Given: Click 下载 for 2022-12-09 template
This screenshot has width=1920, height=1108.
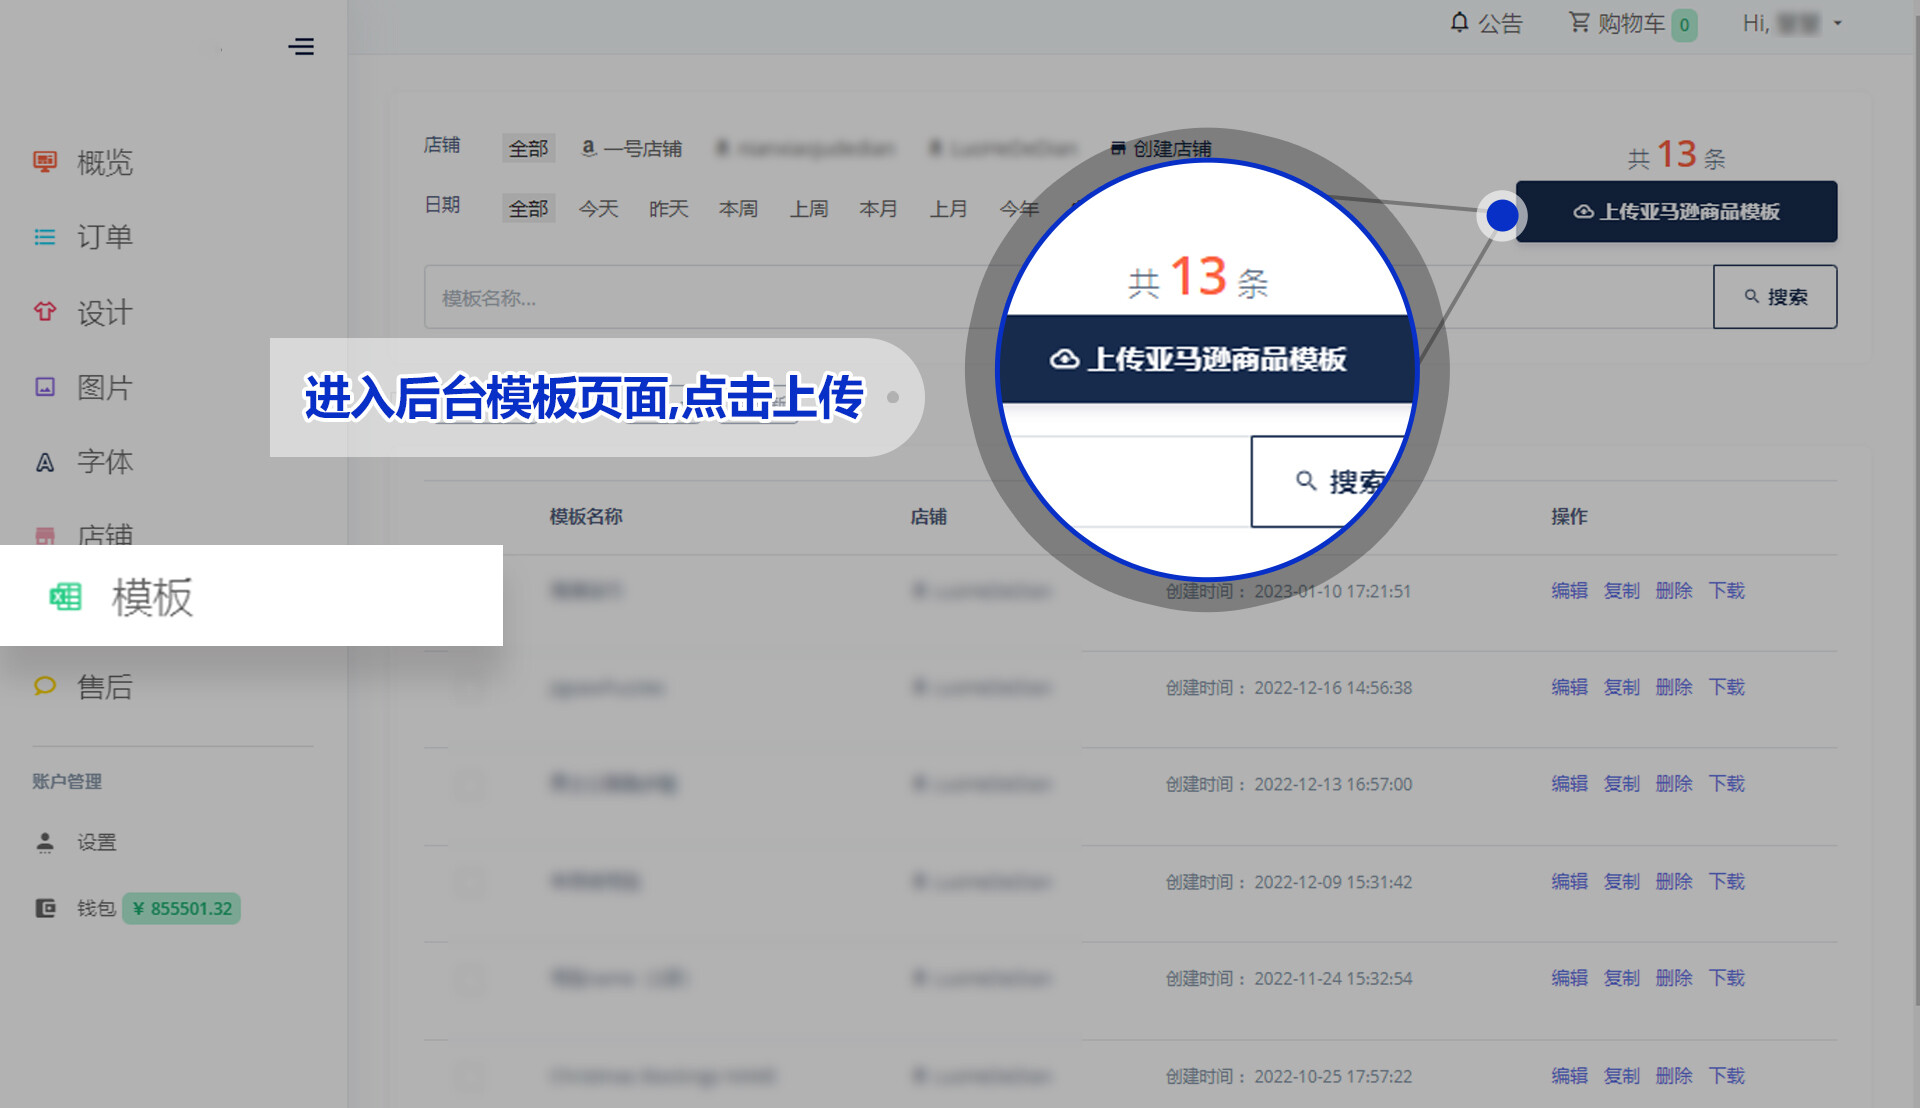Looking at the screenshot, I should click(x=1726, y=881).
